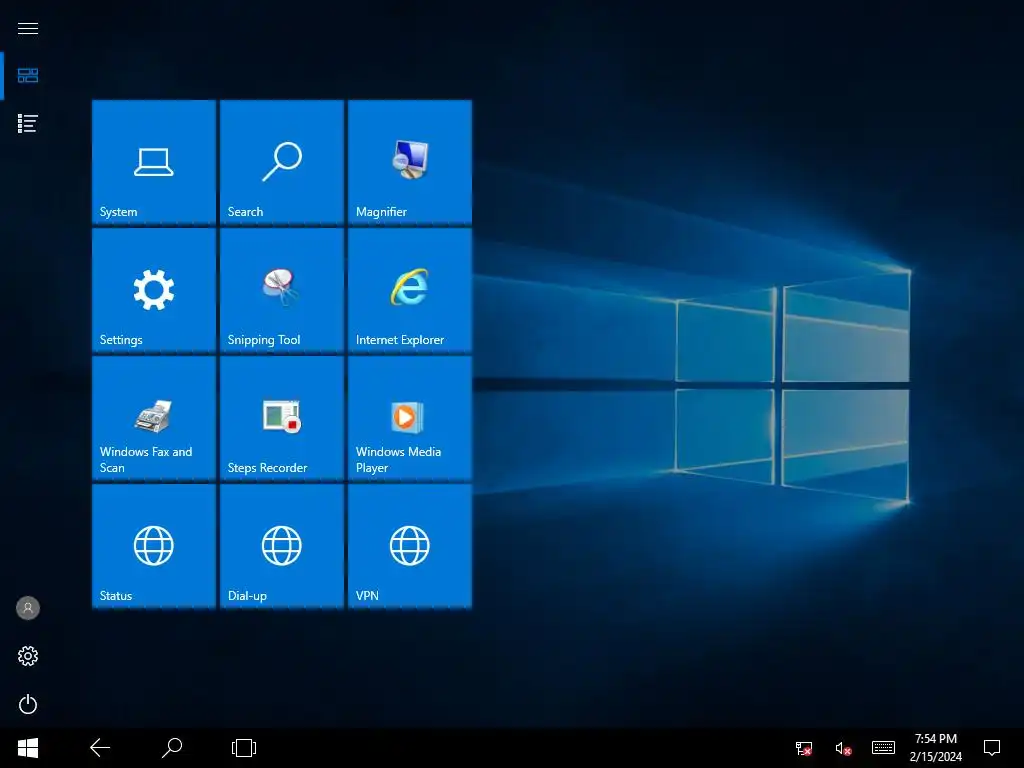Open the Power options button
1024x768 pixels.
(27, 704)
